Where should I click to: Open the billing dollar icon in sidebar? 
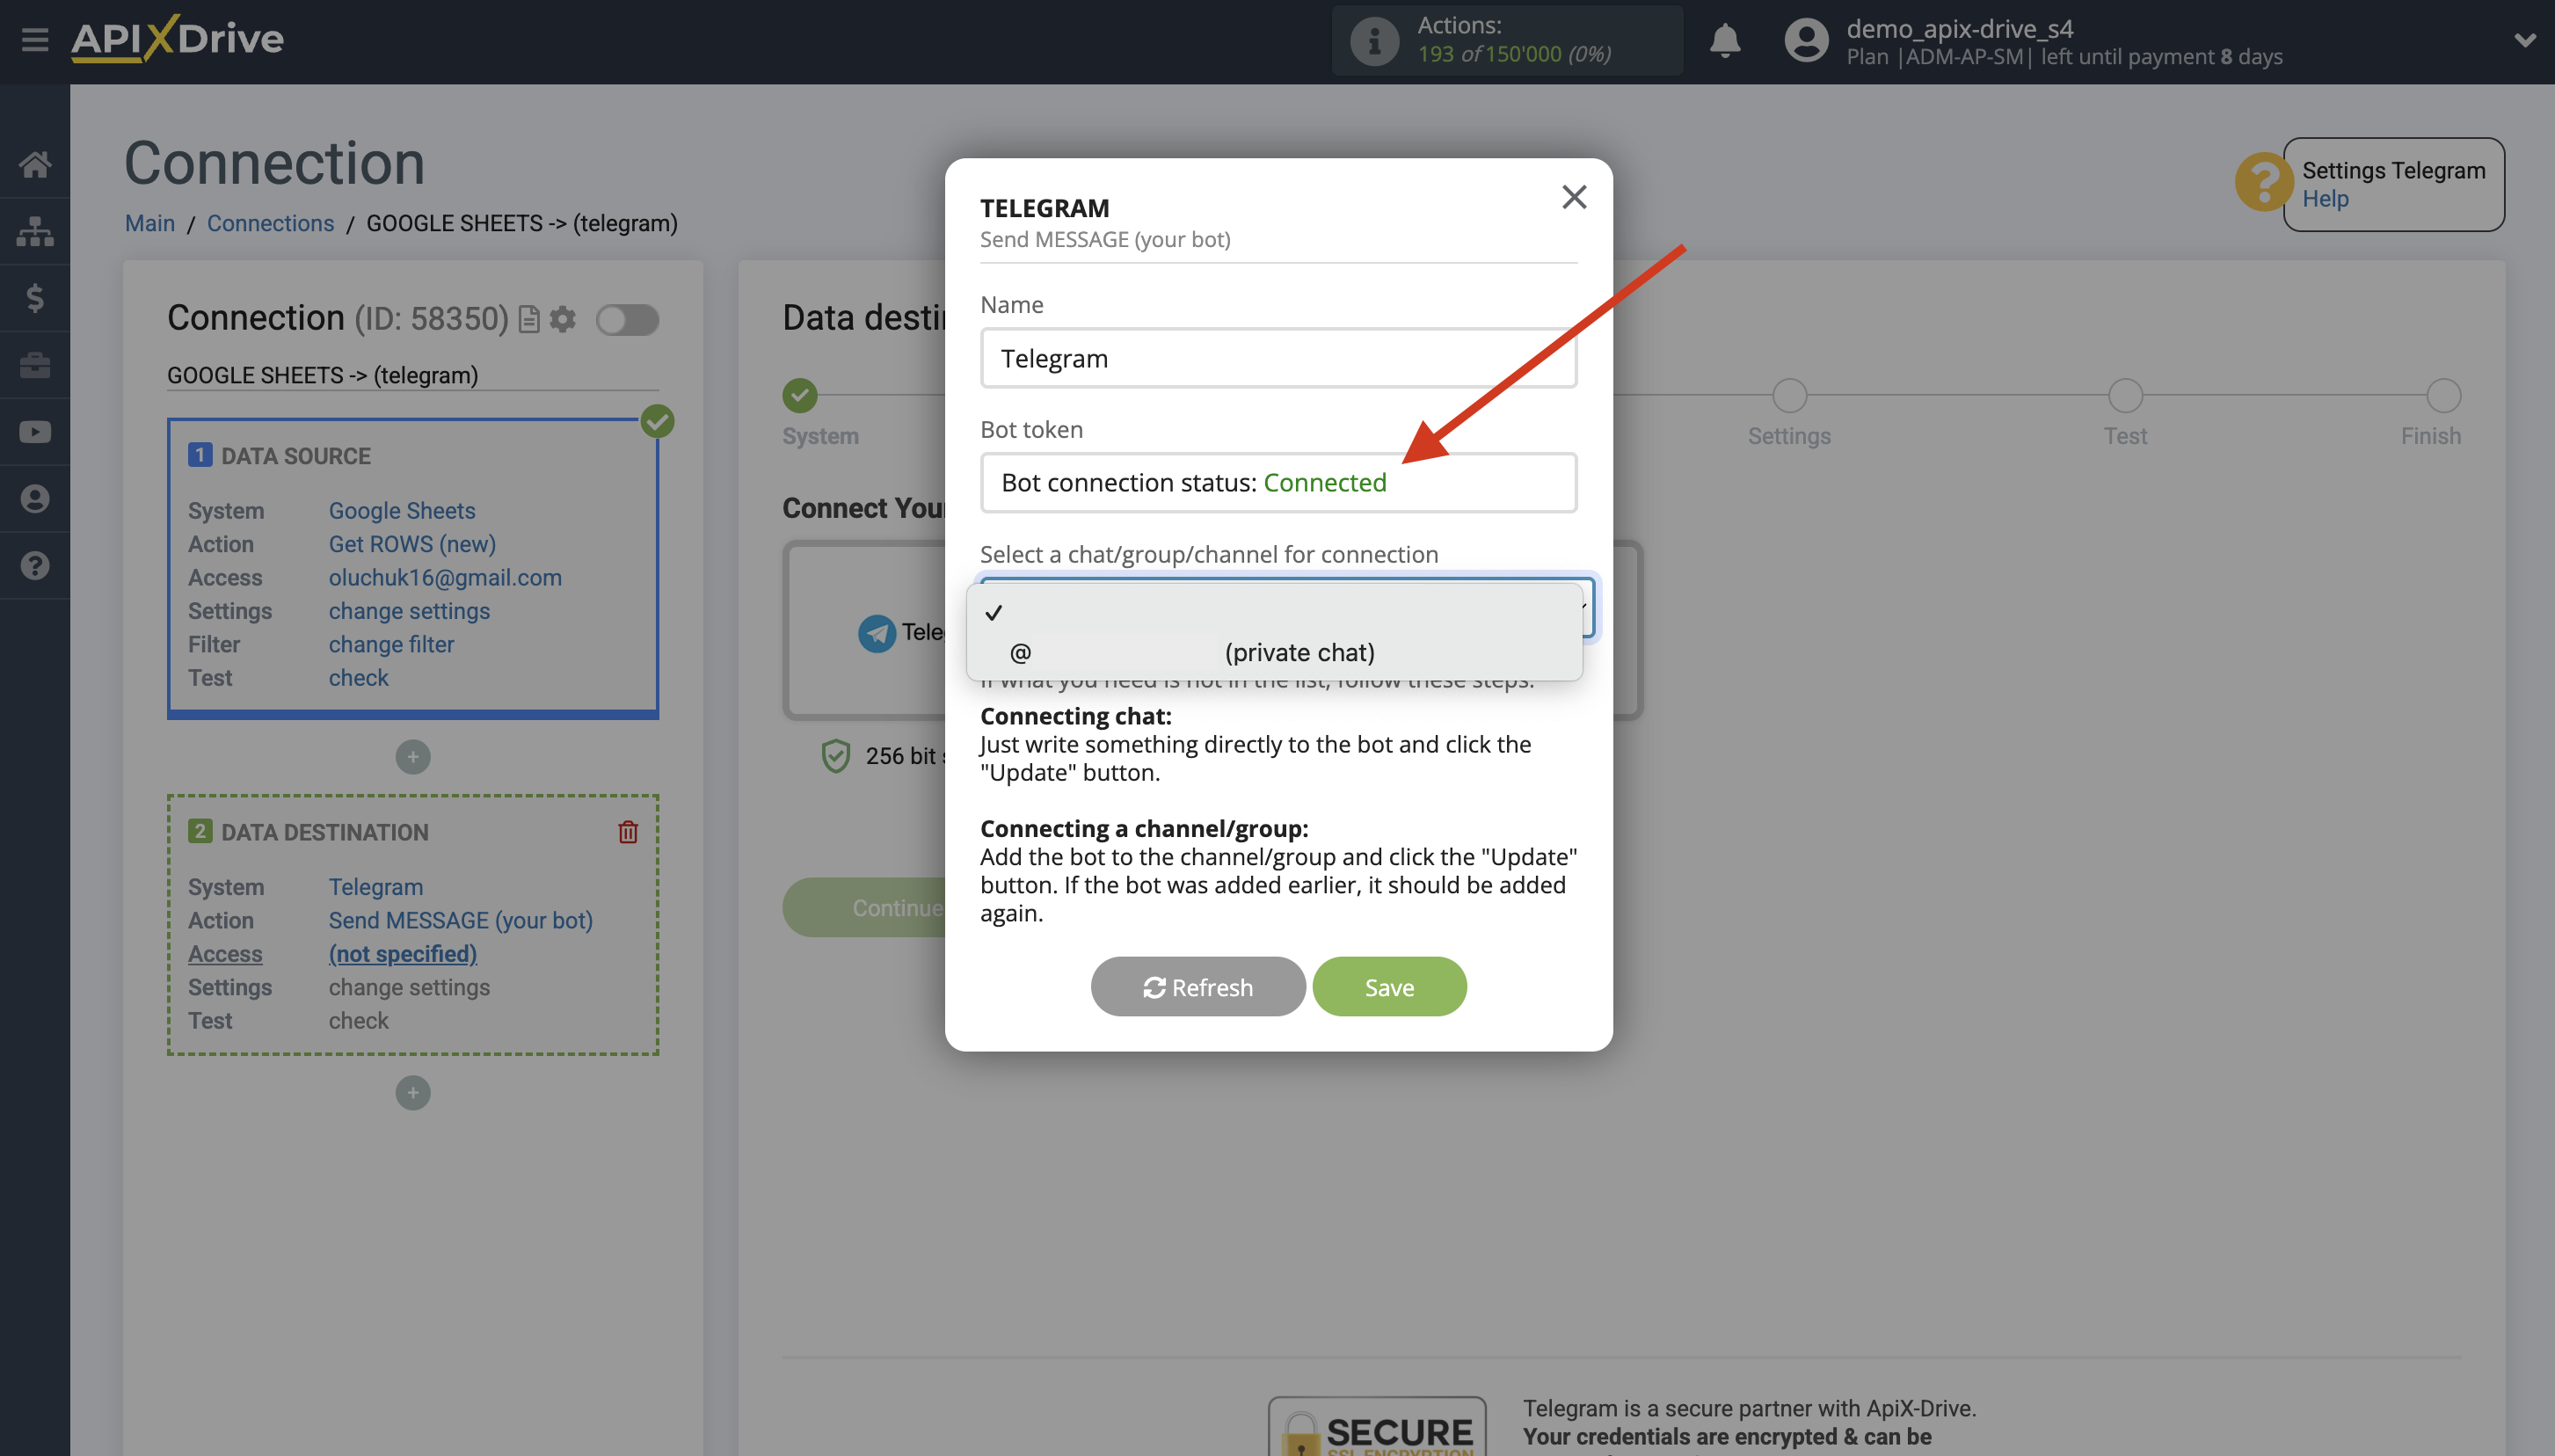pos(35,297)
